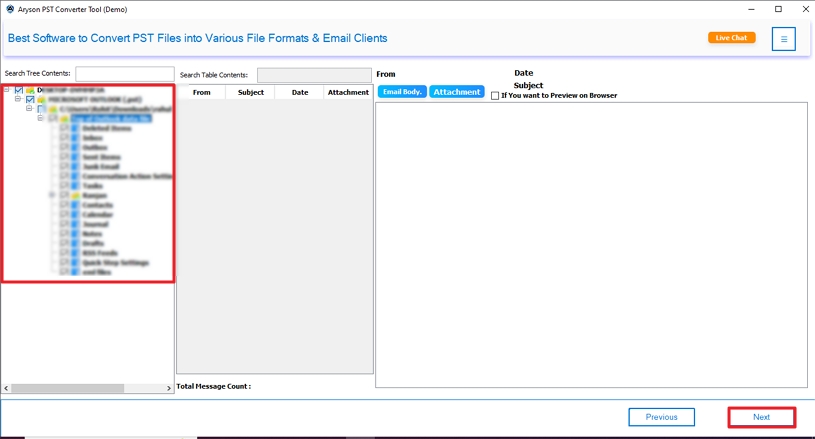Minimize the Aryson PST Converter window
The width and height of the screenshot is (815, 439).
[751, 9]
